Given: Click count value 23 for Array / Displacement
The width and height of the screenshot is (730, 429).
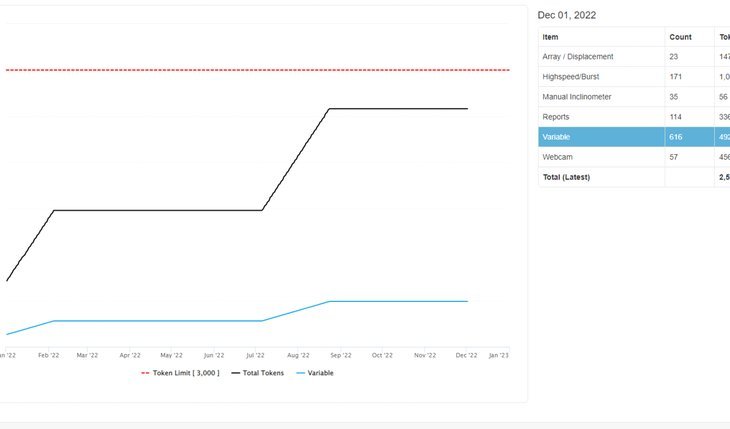Looking at the screenshot, I should click(674, 56).
